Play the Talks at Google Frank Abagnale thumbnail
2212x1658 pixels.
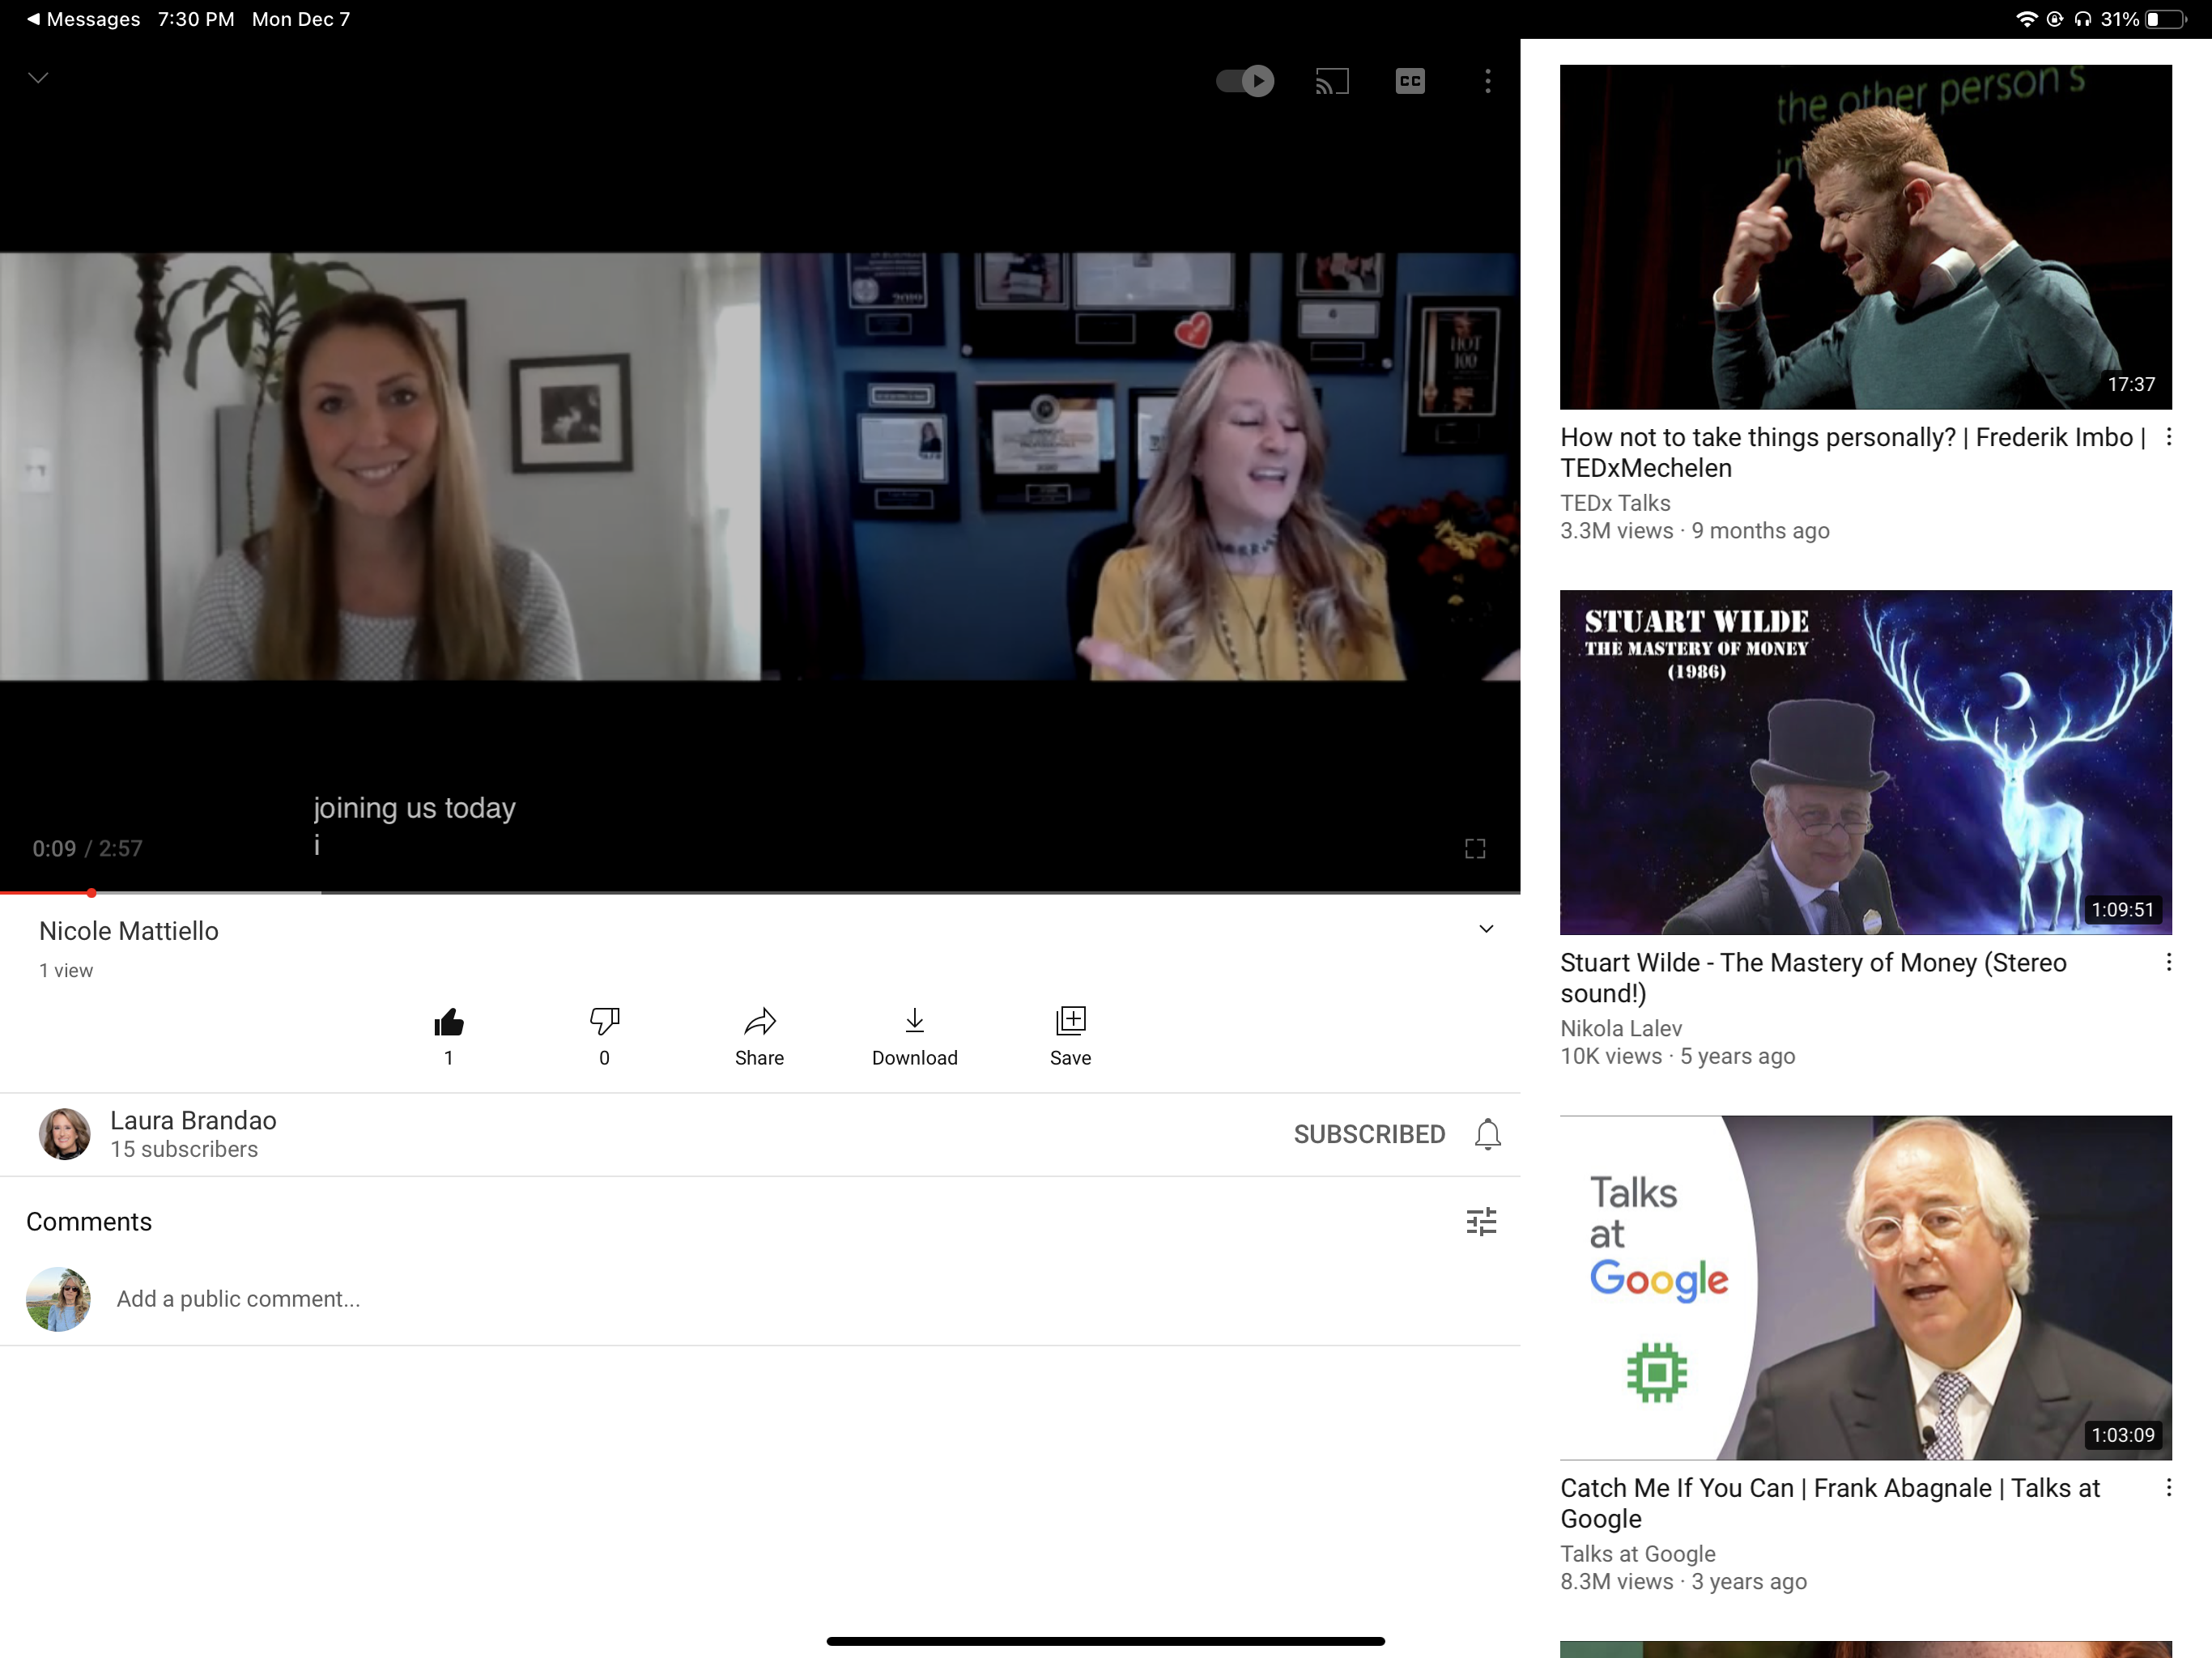(1865, 1287)
